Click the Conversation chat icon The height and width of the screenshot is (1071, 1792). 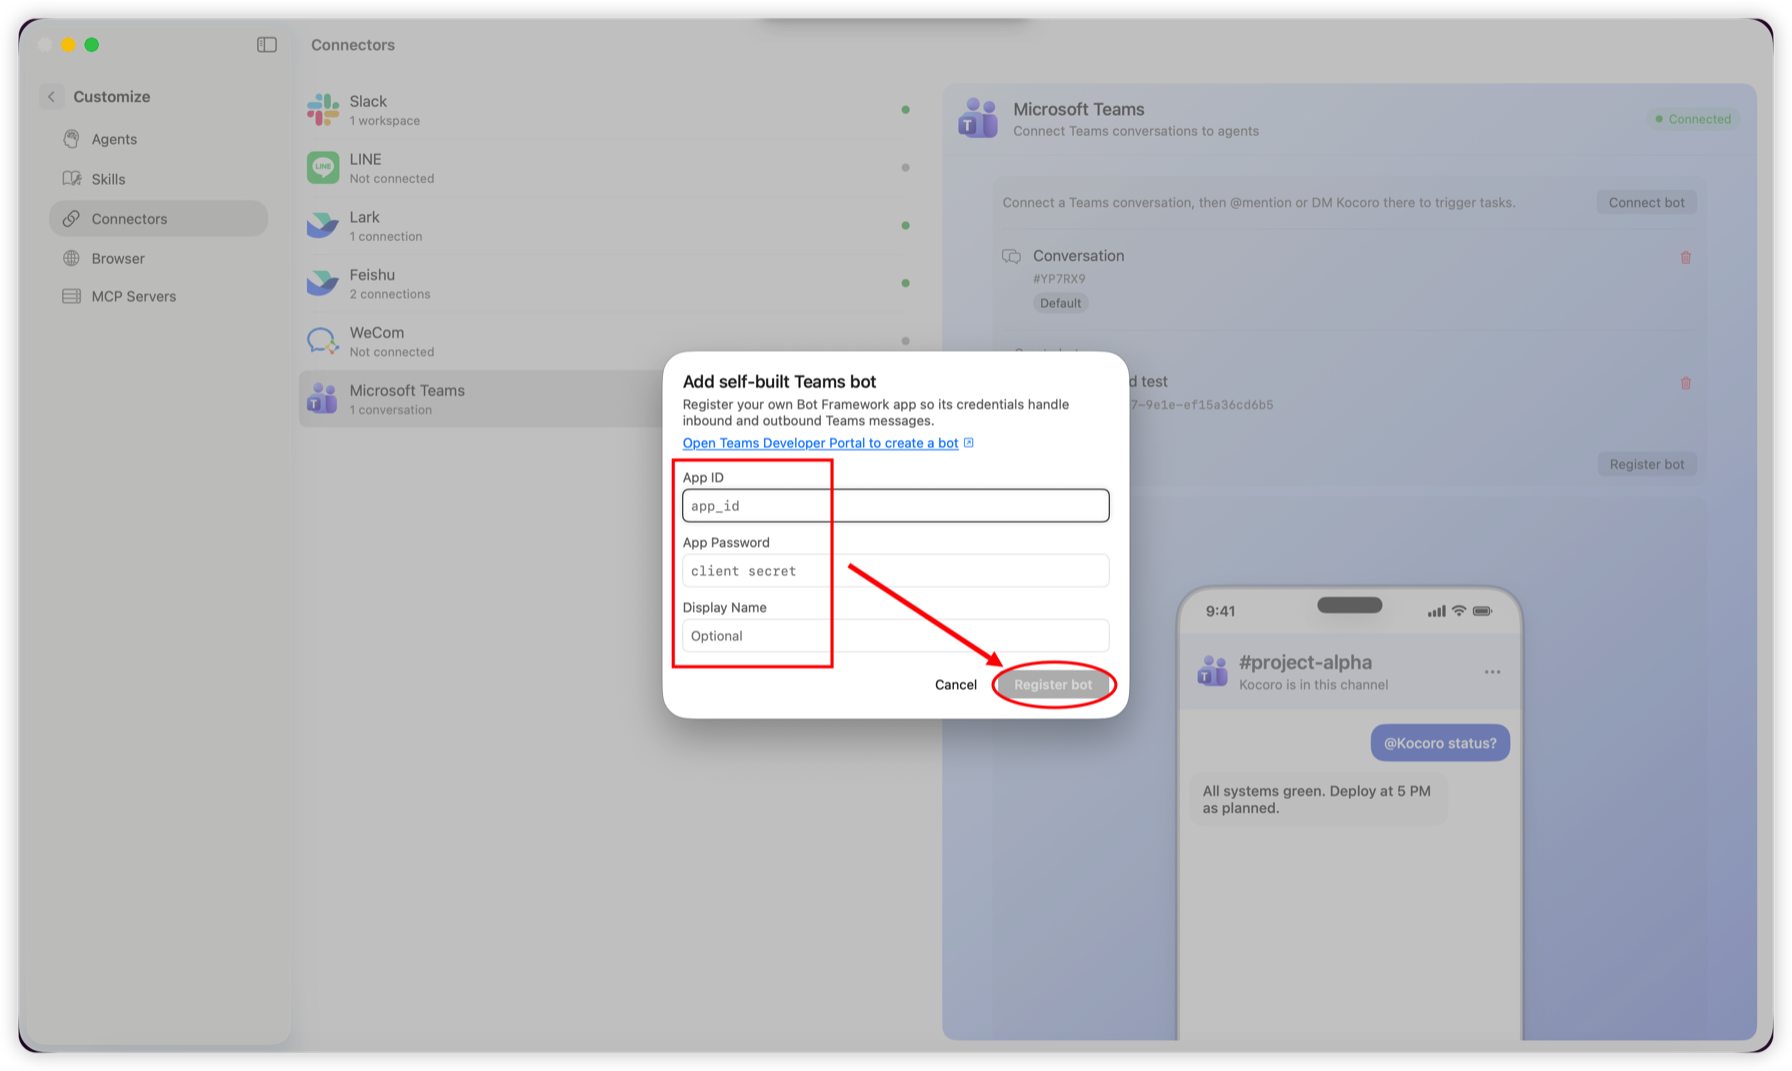tap(1011, 257)
